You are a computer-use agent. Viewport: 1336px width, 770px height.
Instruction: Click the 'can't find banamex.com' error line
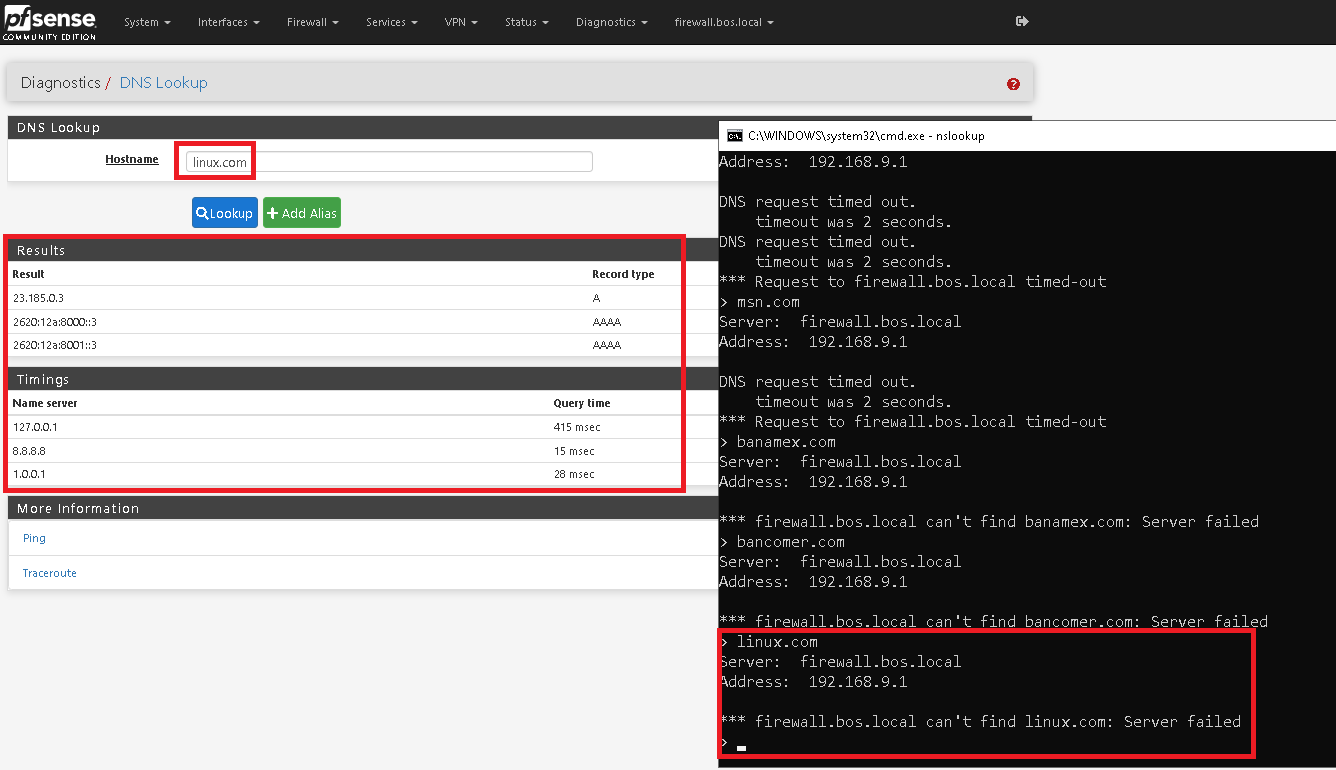[x=989, y=522]
